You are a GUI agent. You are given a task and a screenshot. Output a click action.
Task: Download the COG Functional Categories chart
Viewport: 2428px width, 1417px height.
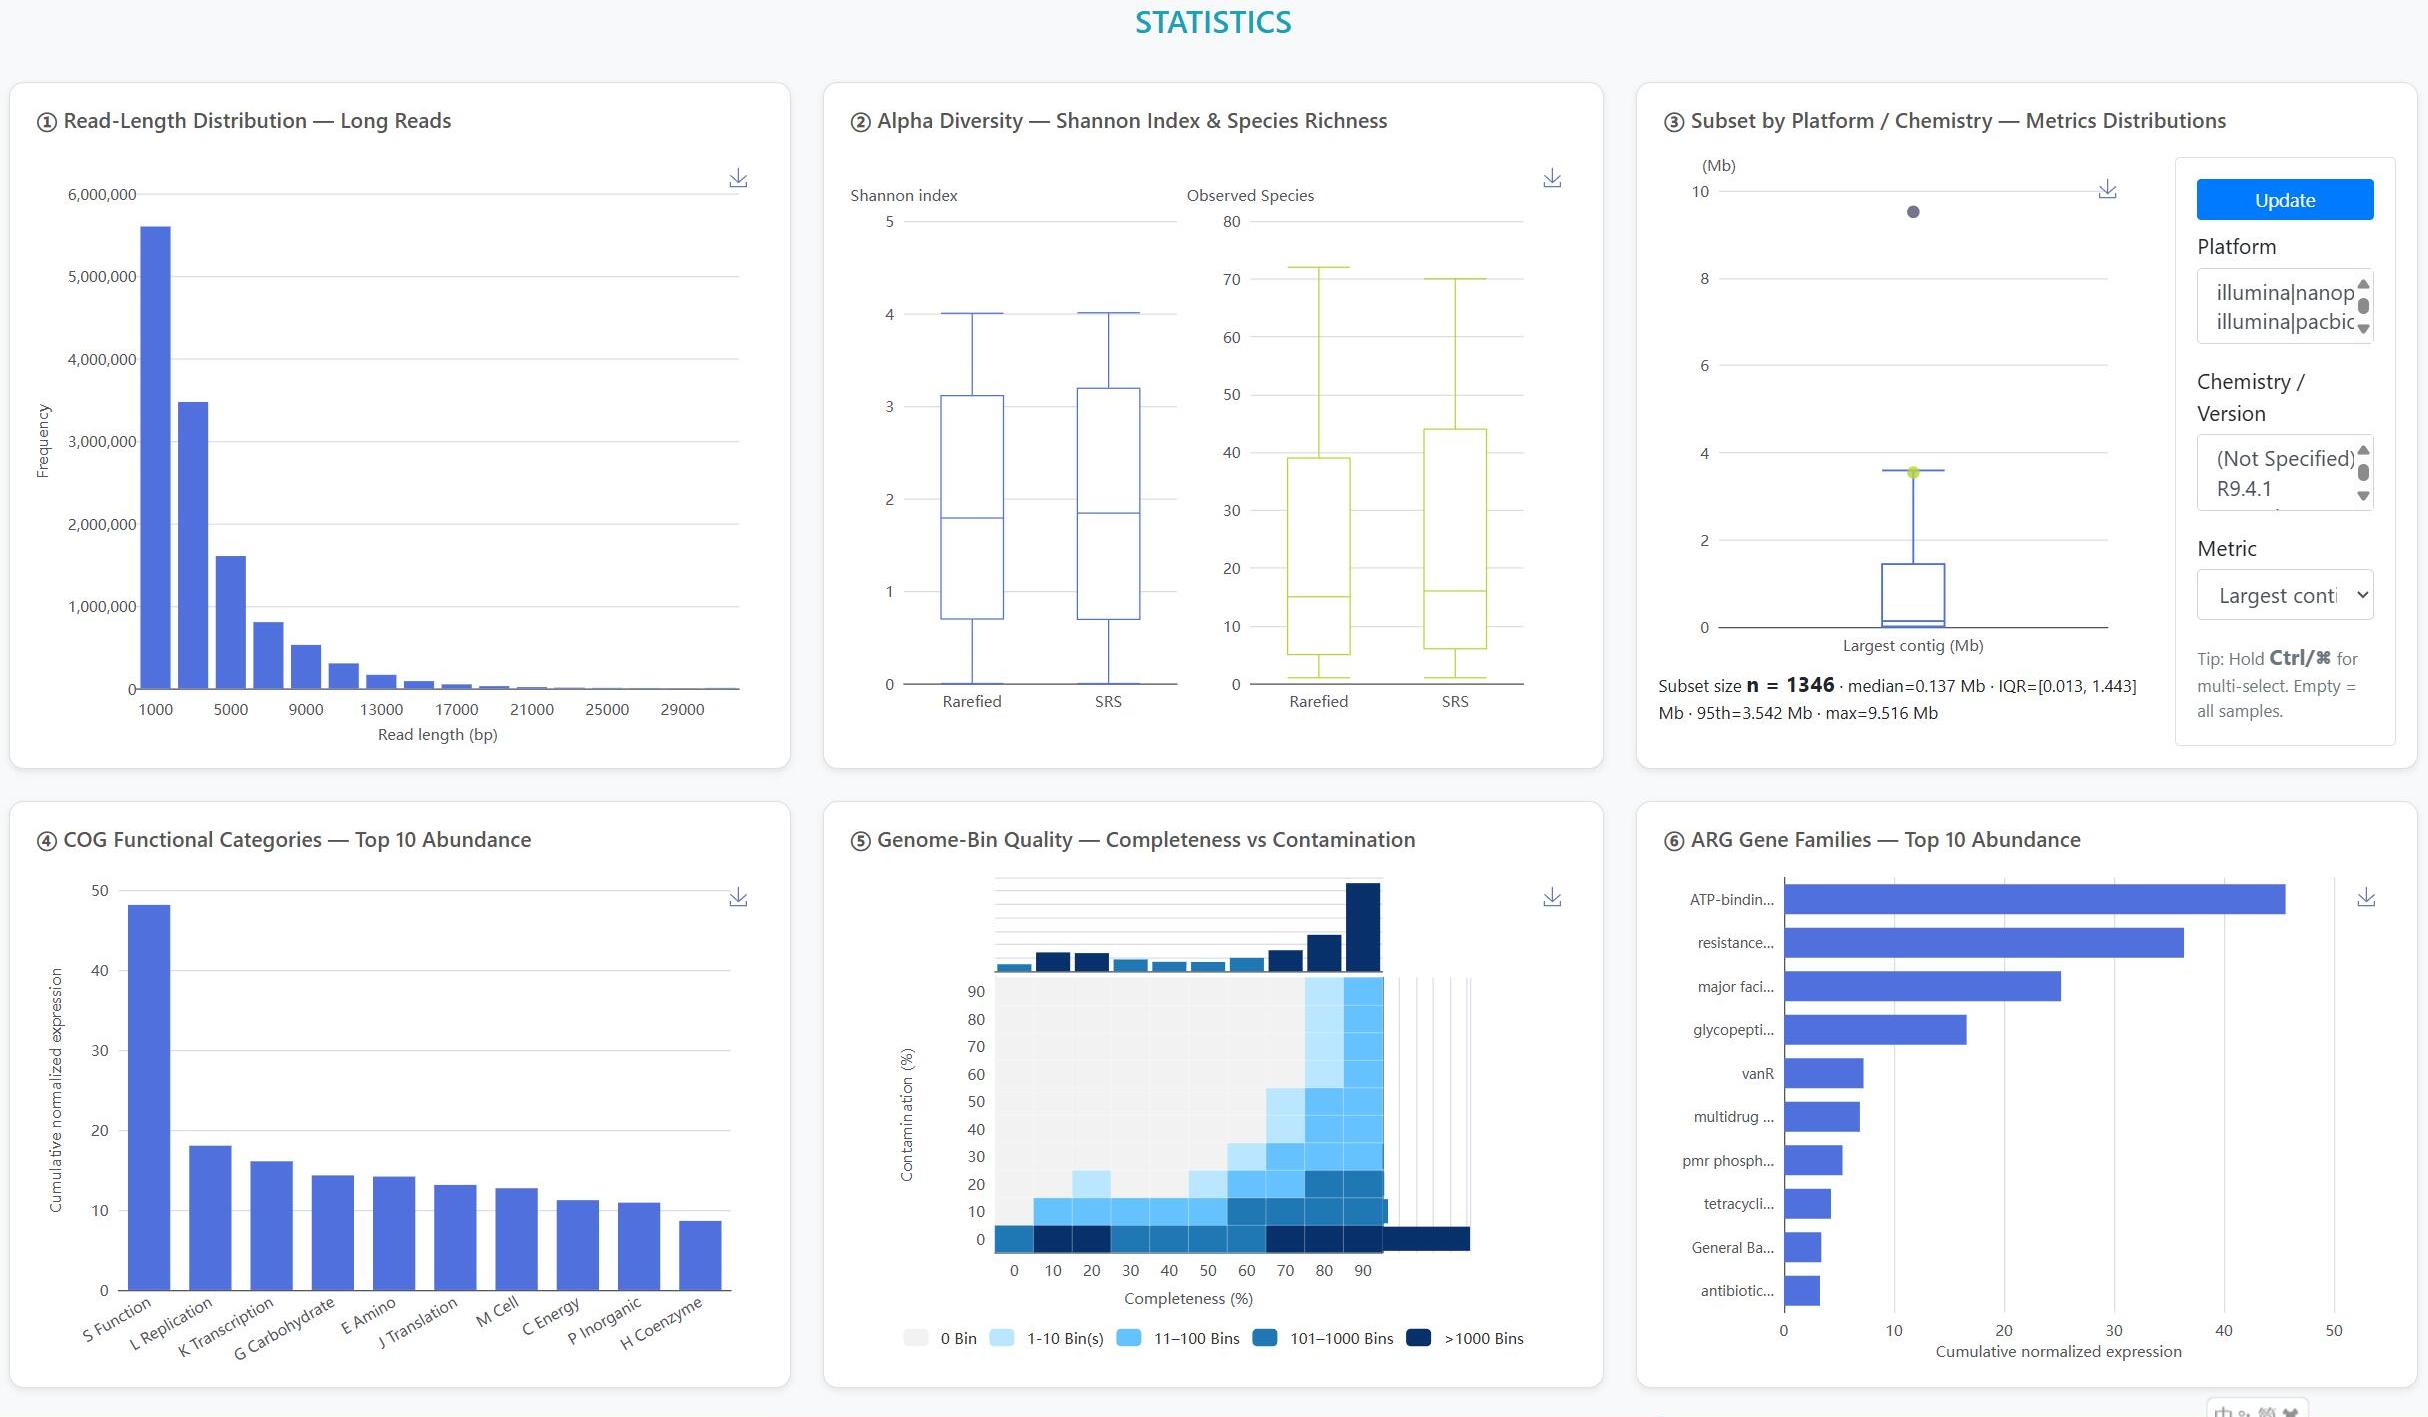pos(738,897)
